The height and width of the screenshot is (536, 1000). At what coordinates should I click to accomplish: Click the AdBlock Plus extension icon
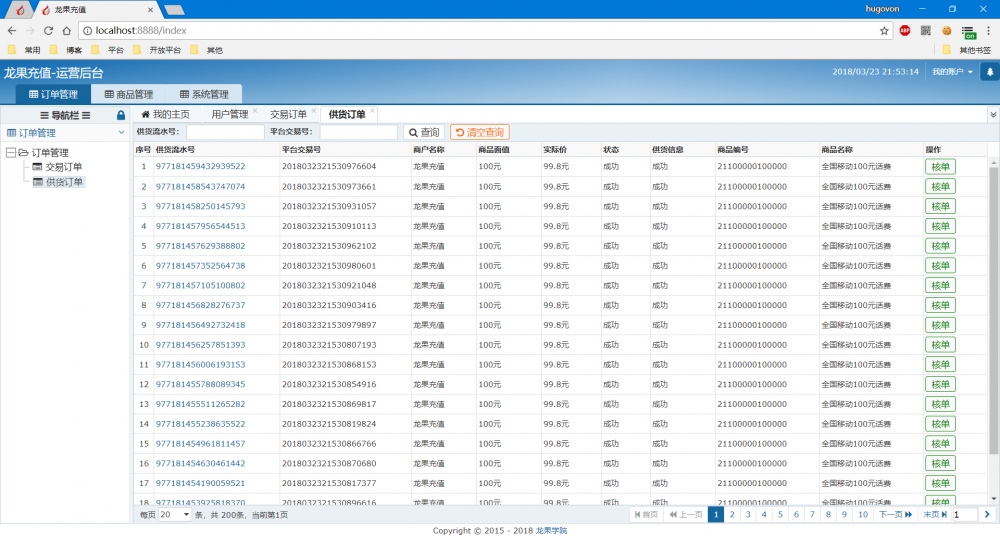(905, 31)
